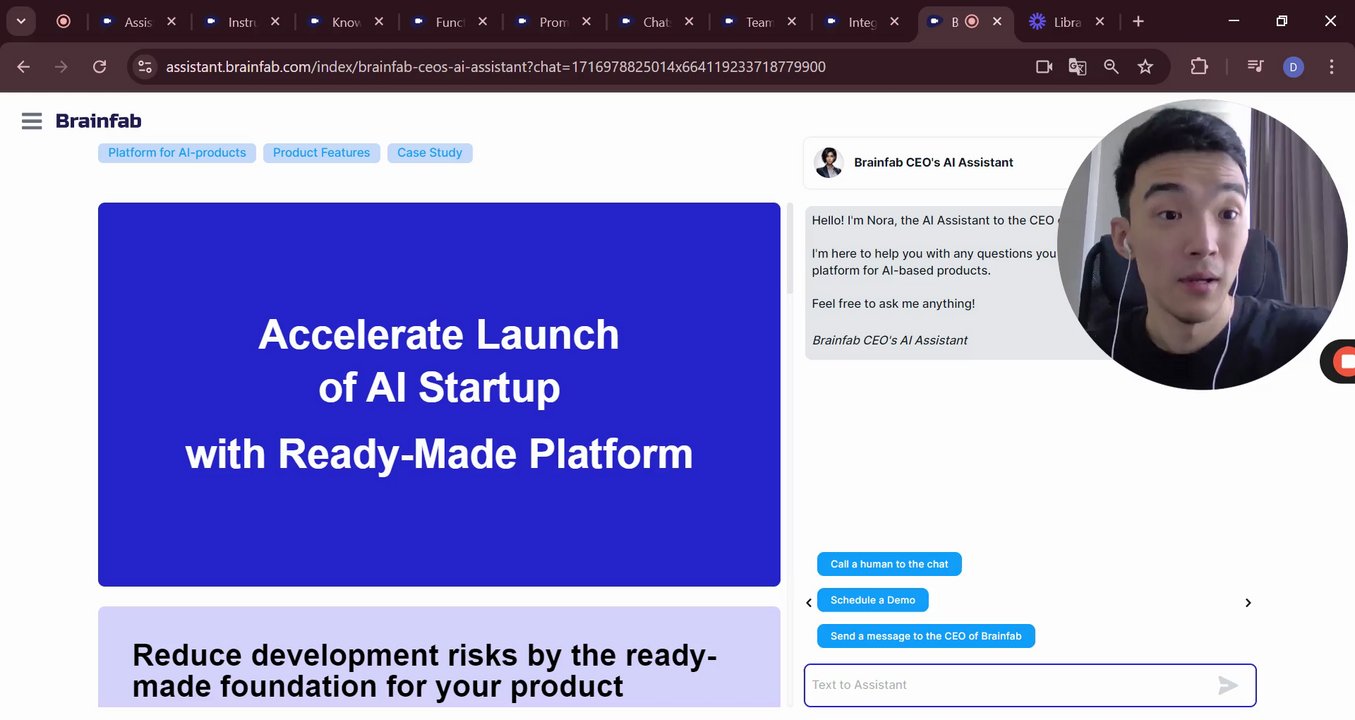Switch to the Libra tab
The width and height of the screenshot is (1355, 720).
(1067, 22)
